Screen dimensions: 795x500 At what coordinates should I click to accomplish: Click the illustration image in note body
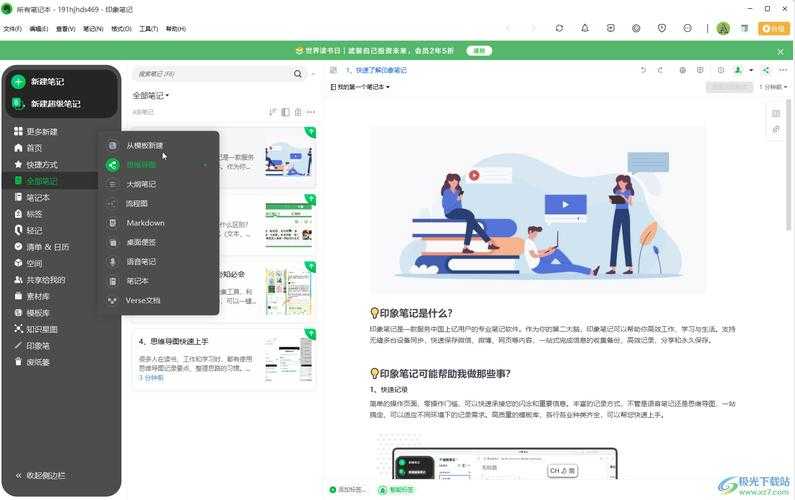[x=537, y=209]
